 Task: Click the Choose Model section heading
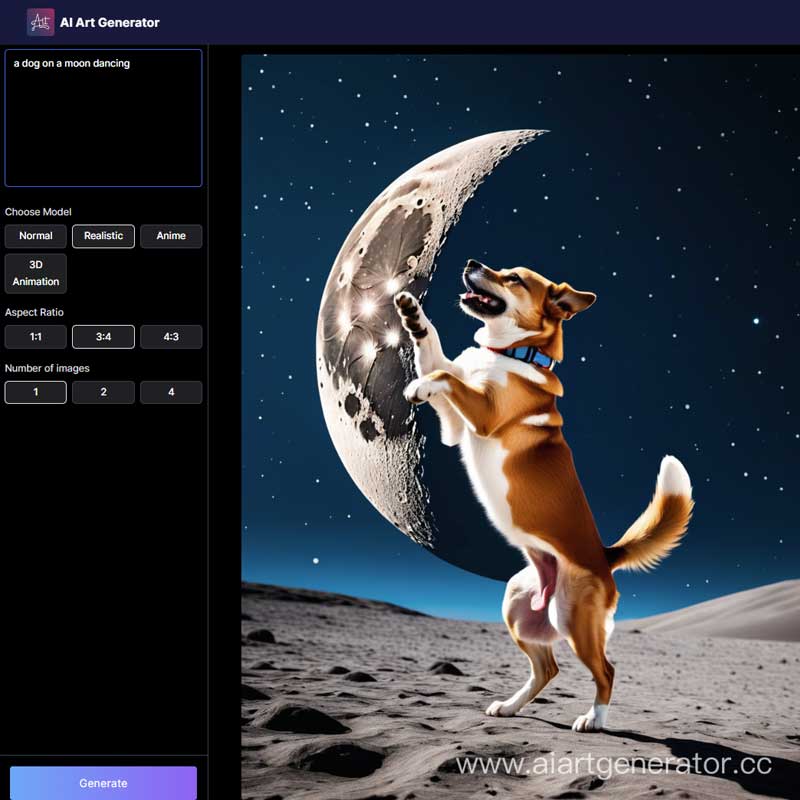tap(37, 212)
